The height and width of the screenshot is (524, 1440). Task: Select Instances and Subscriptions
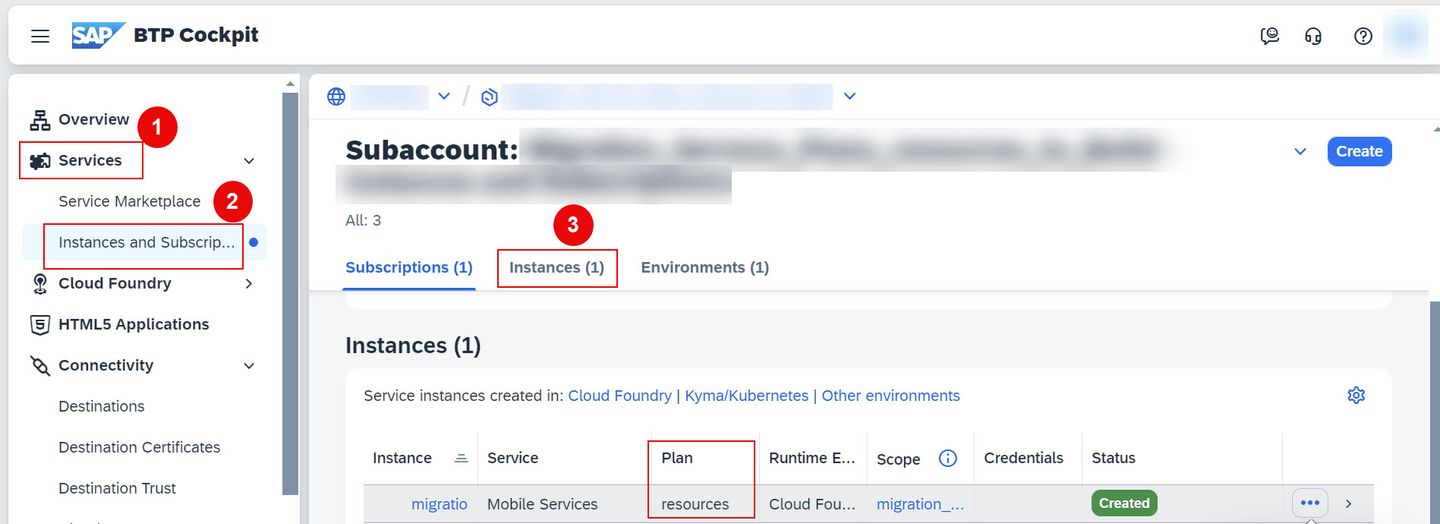point(147,243)
